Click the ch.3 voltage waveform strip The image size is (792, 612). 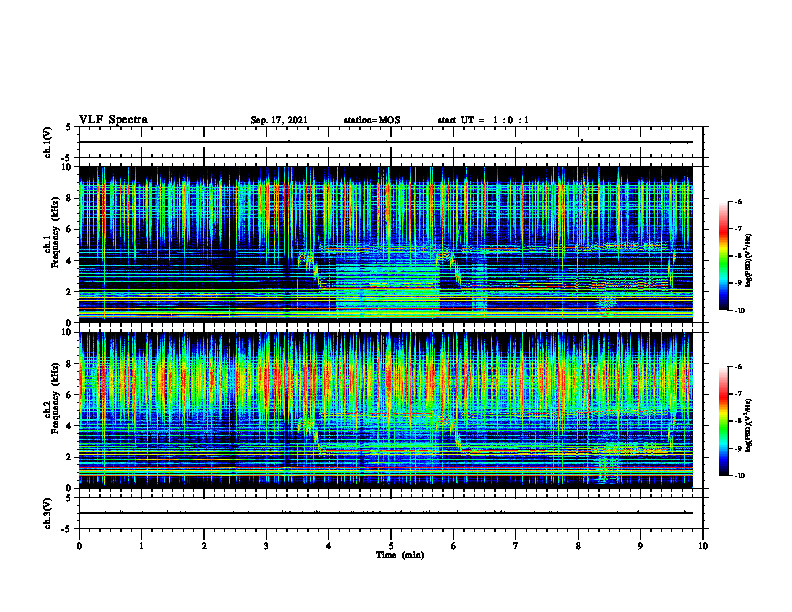coord(391,513)
